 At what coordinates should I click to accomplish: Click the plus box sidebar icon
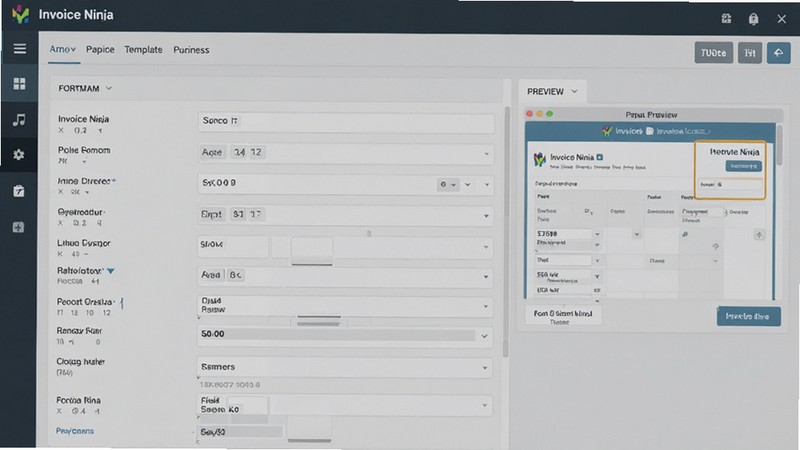coord(18,227)
